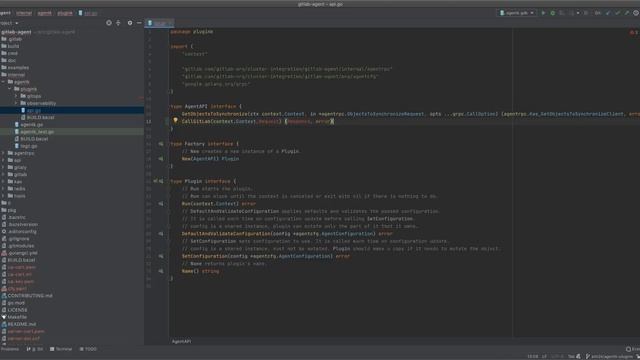
Task: Select agentk.go in the project tree
Action: pyautogui.click(x=31, y=124)
